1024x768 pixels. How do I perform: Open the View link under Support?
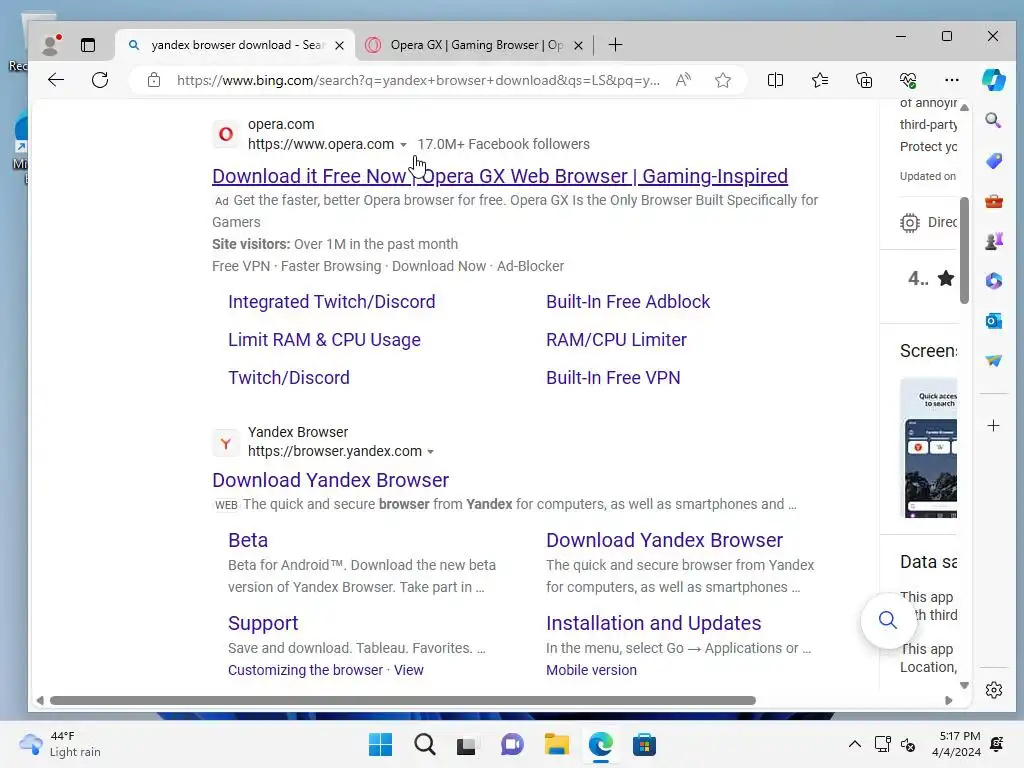tap(409, 670)
